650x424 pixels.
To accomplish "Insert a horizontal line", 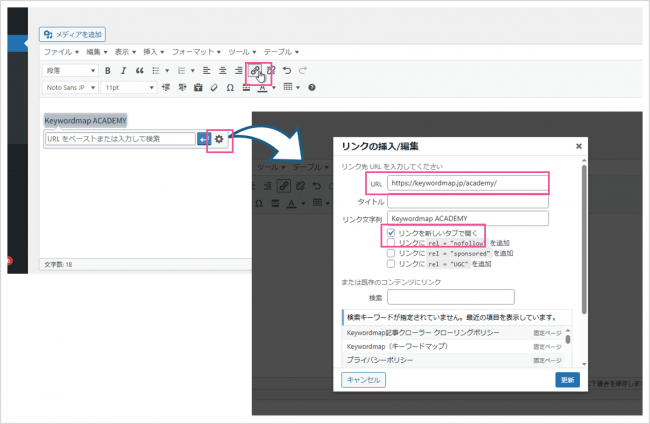I will coord(246,87).
